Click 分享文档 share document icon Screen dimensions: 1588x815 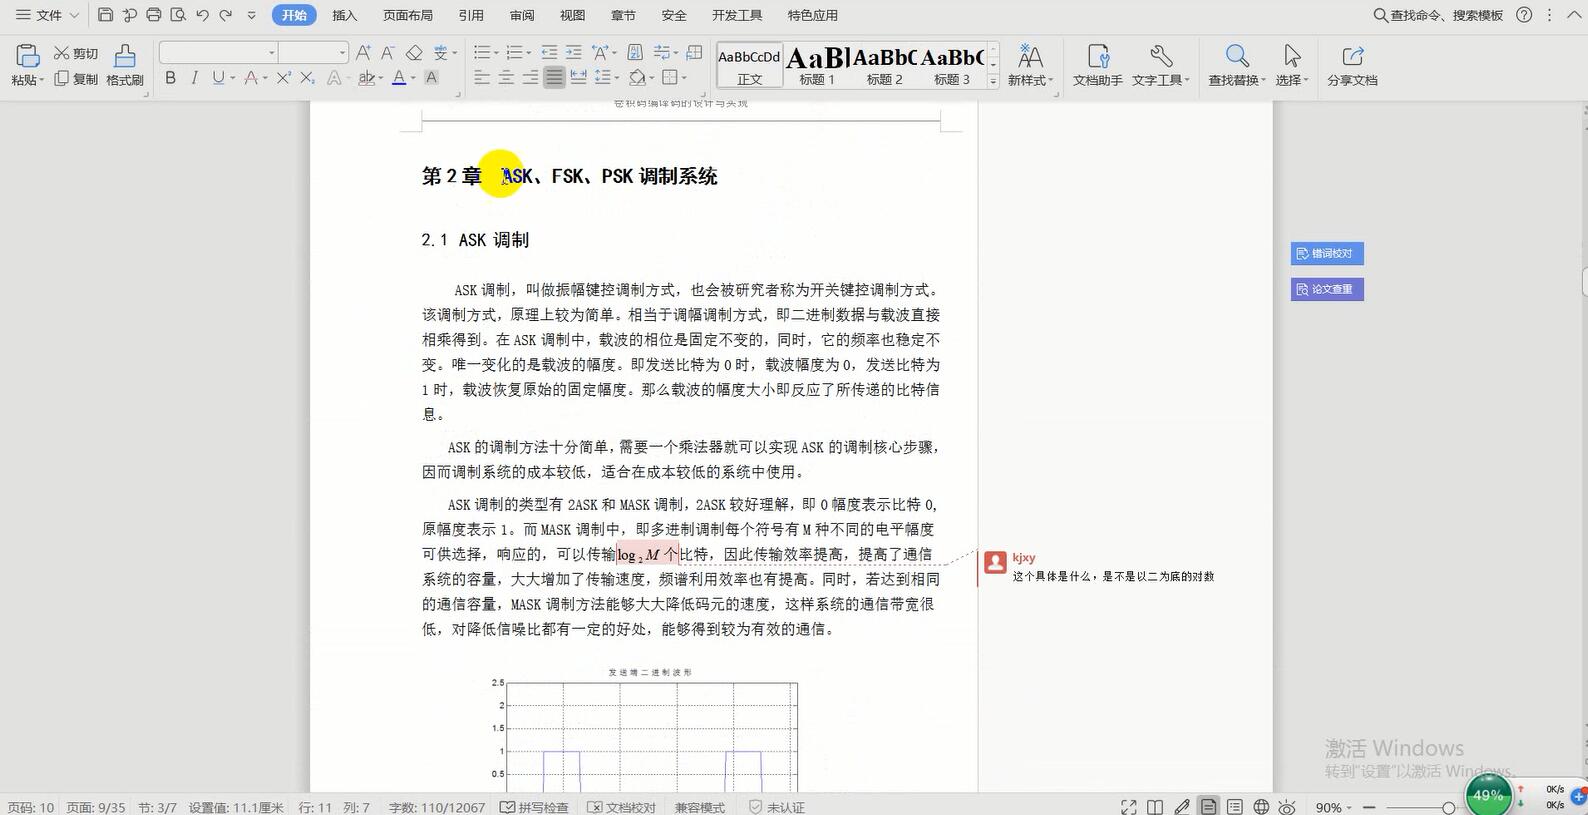point(1352,65)
